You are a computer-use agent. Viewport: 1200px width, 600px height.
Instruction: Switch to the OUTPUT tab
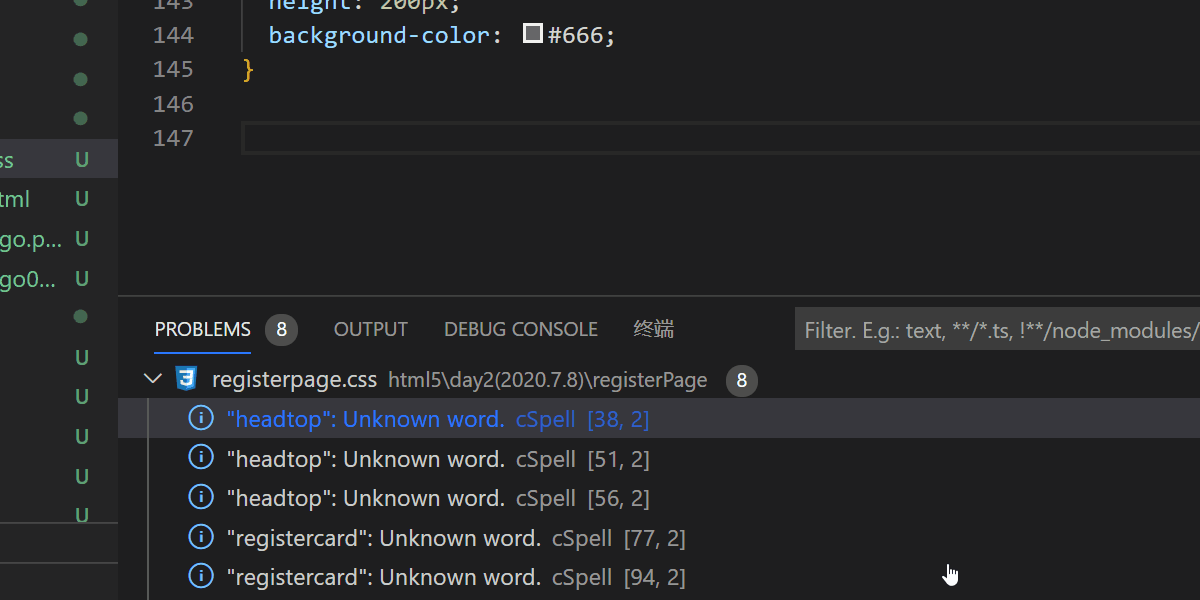tap(370, 329)
